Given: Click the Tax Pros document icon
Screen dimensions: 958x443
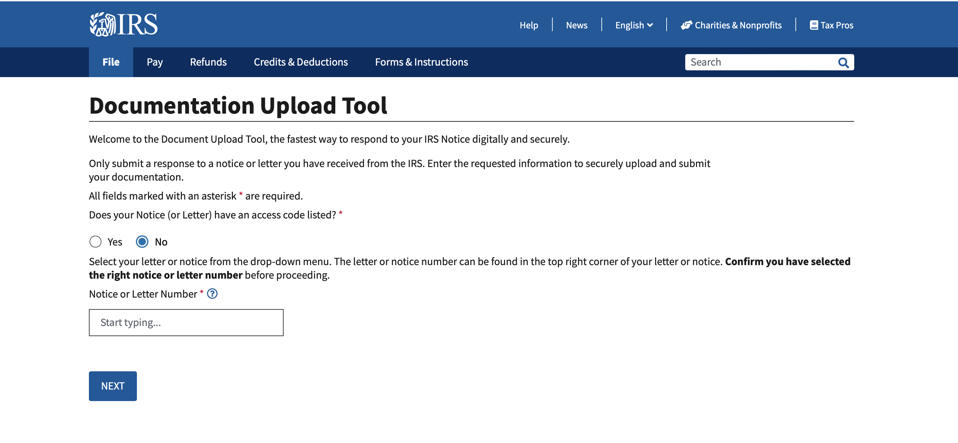Looking at the screenshot, I should 813,25.
